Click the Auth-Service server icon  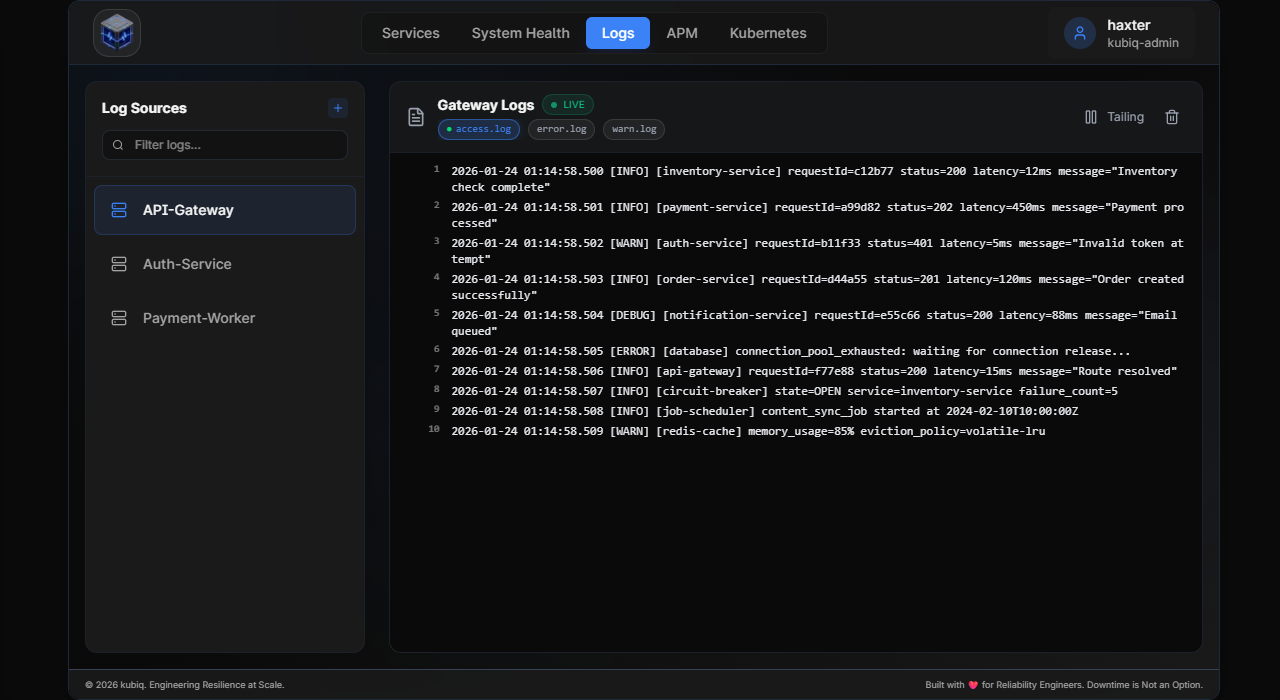tap(119, 264)
